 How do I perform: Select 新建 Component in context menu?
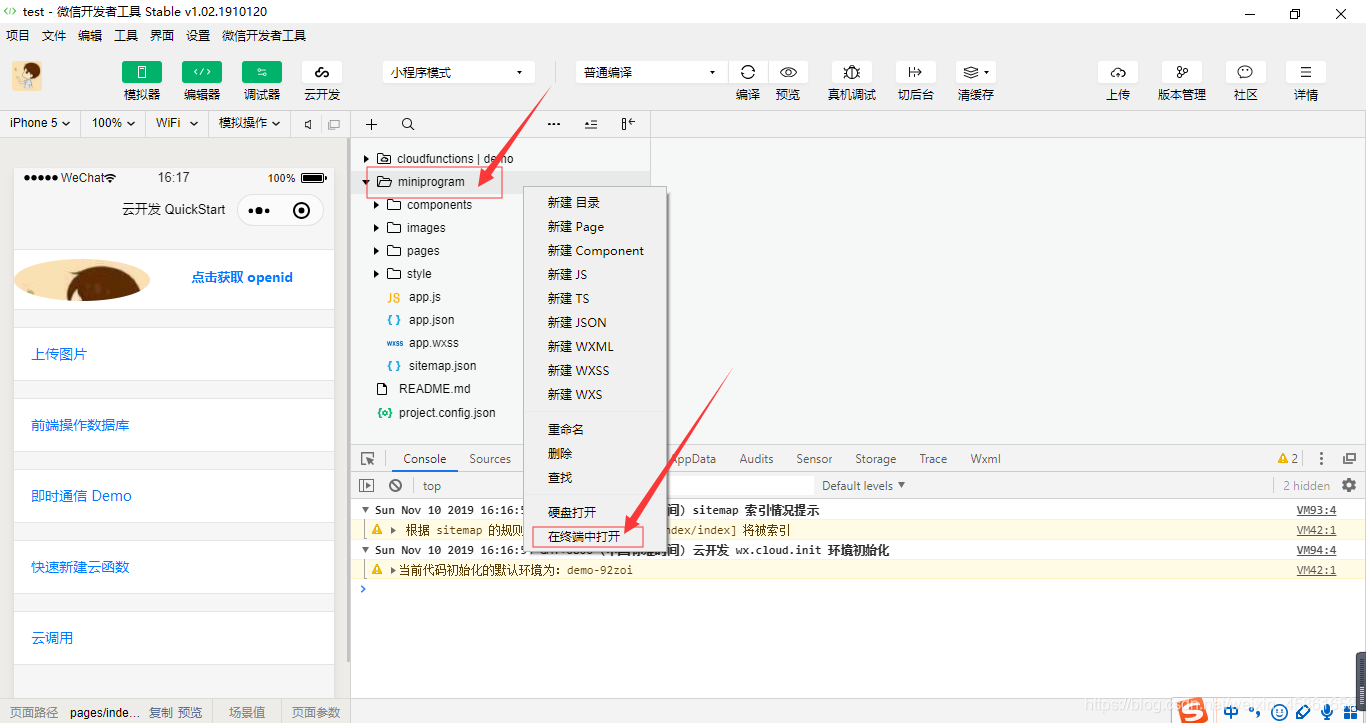(x=596, y=250)
